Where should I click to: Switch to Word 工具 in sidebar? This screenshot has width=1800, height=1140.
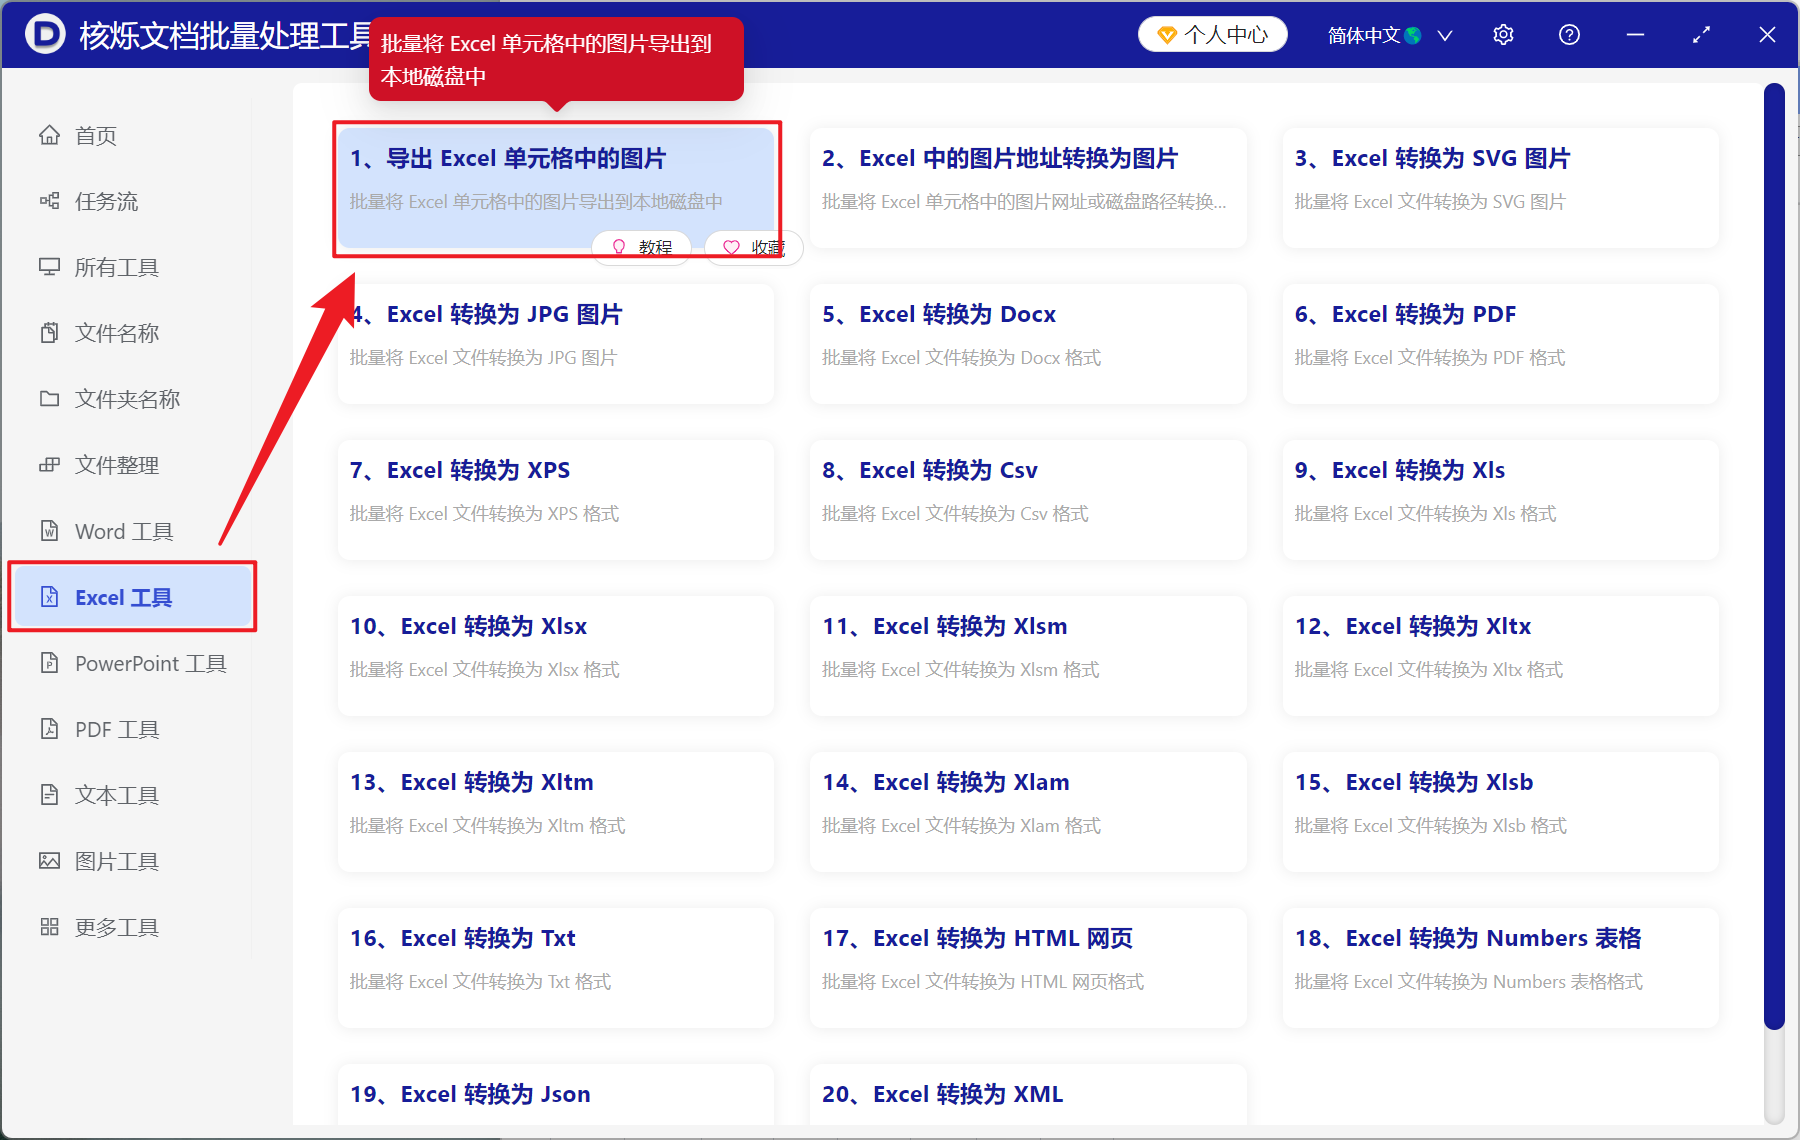pos(124,531)
